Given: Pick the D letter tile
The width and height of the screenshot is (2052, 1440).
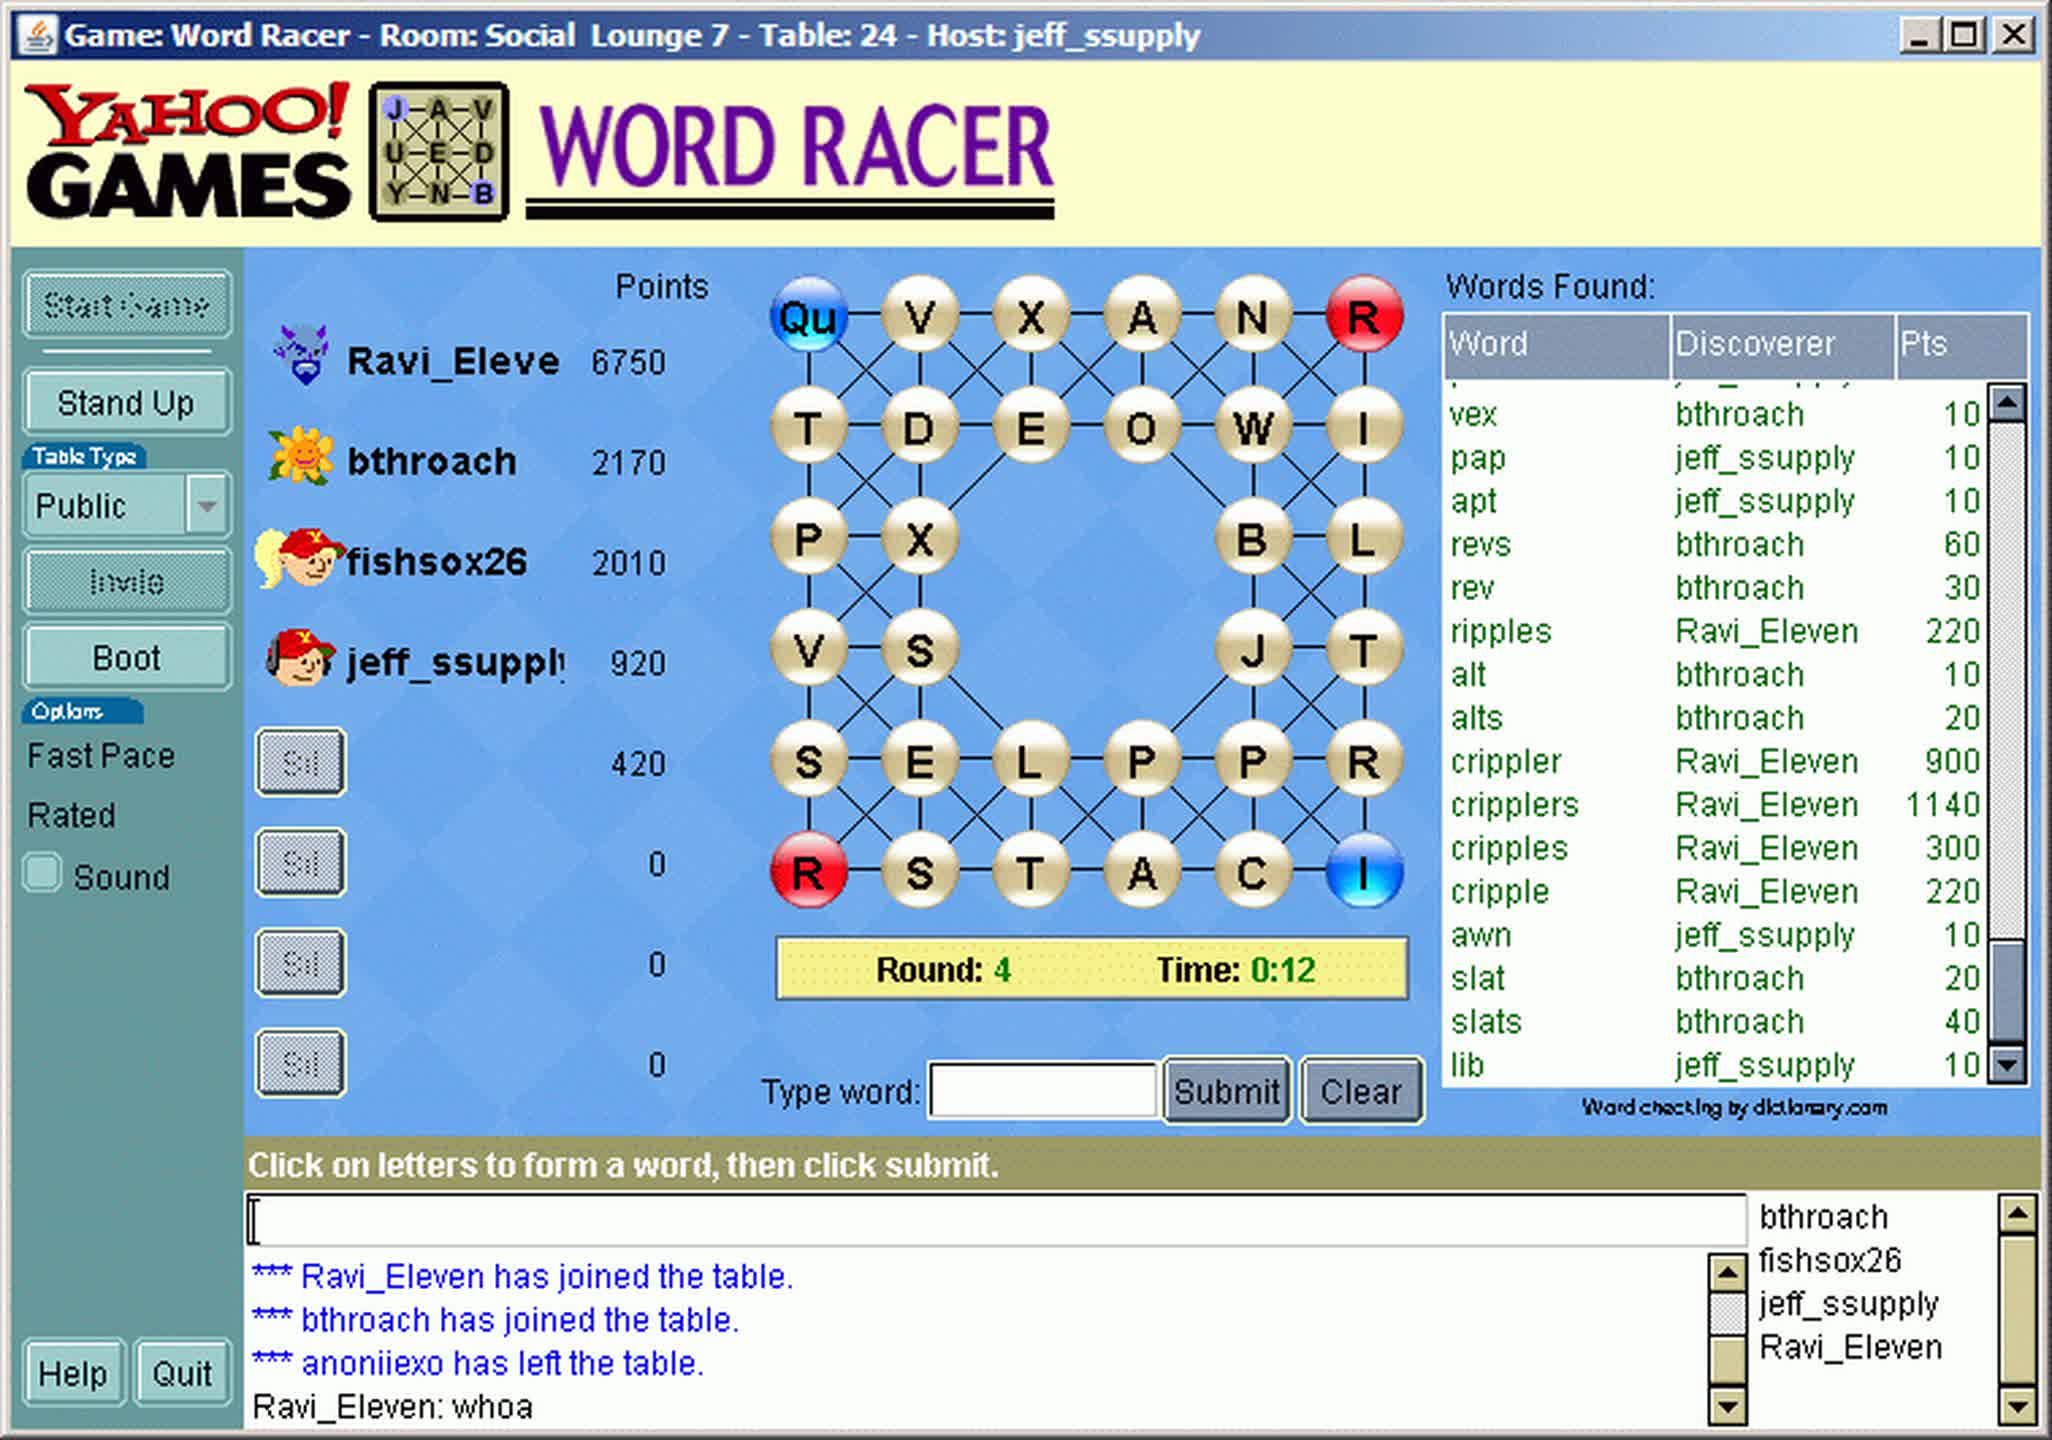Looking at the screenshot, I should (x=919, y=428).
